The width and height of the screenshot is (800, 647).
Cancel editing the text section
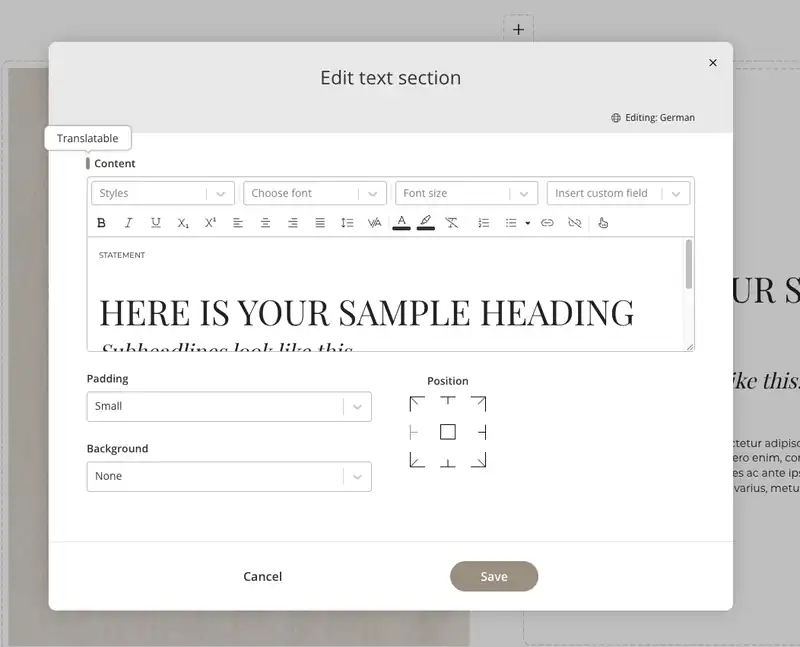point(263,577)
